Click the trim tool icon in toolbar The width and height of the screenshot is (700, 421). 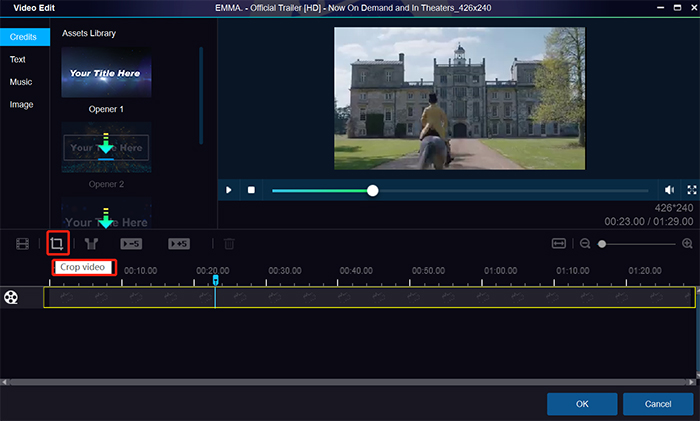pos(93,243)
